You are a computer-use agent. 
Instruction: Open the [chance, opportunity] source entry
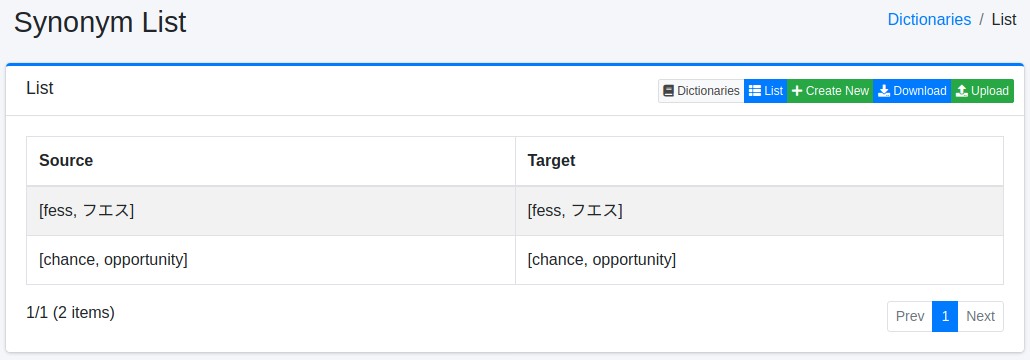[x=113, y=259]
